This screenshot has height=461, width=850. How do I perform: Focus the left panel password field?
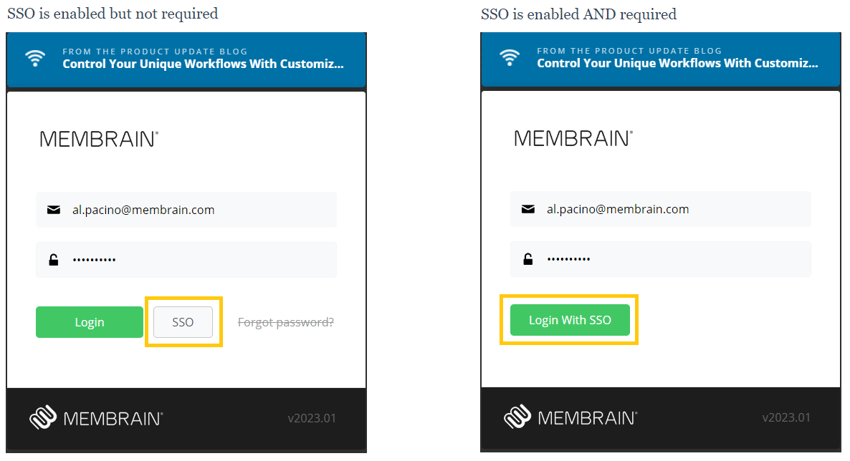pos(186,260)
